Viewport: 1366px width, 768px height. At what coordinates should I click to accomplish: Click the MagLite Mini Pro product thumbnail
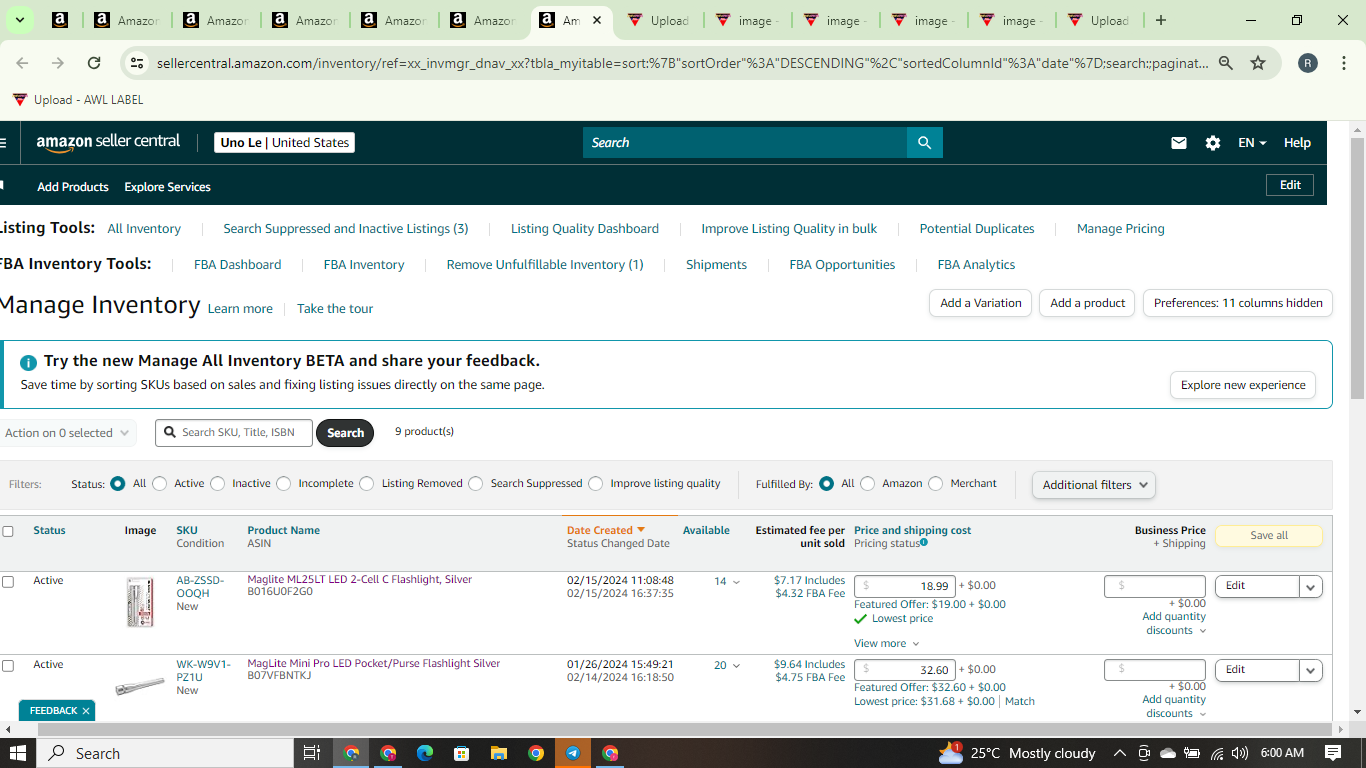click(x=140, y=687)
